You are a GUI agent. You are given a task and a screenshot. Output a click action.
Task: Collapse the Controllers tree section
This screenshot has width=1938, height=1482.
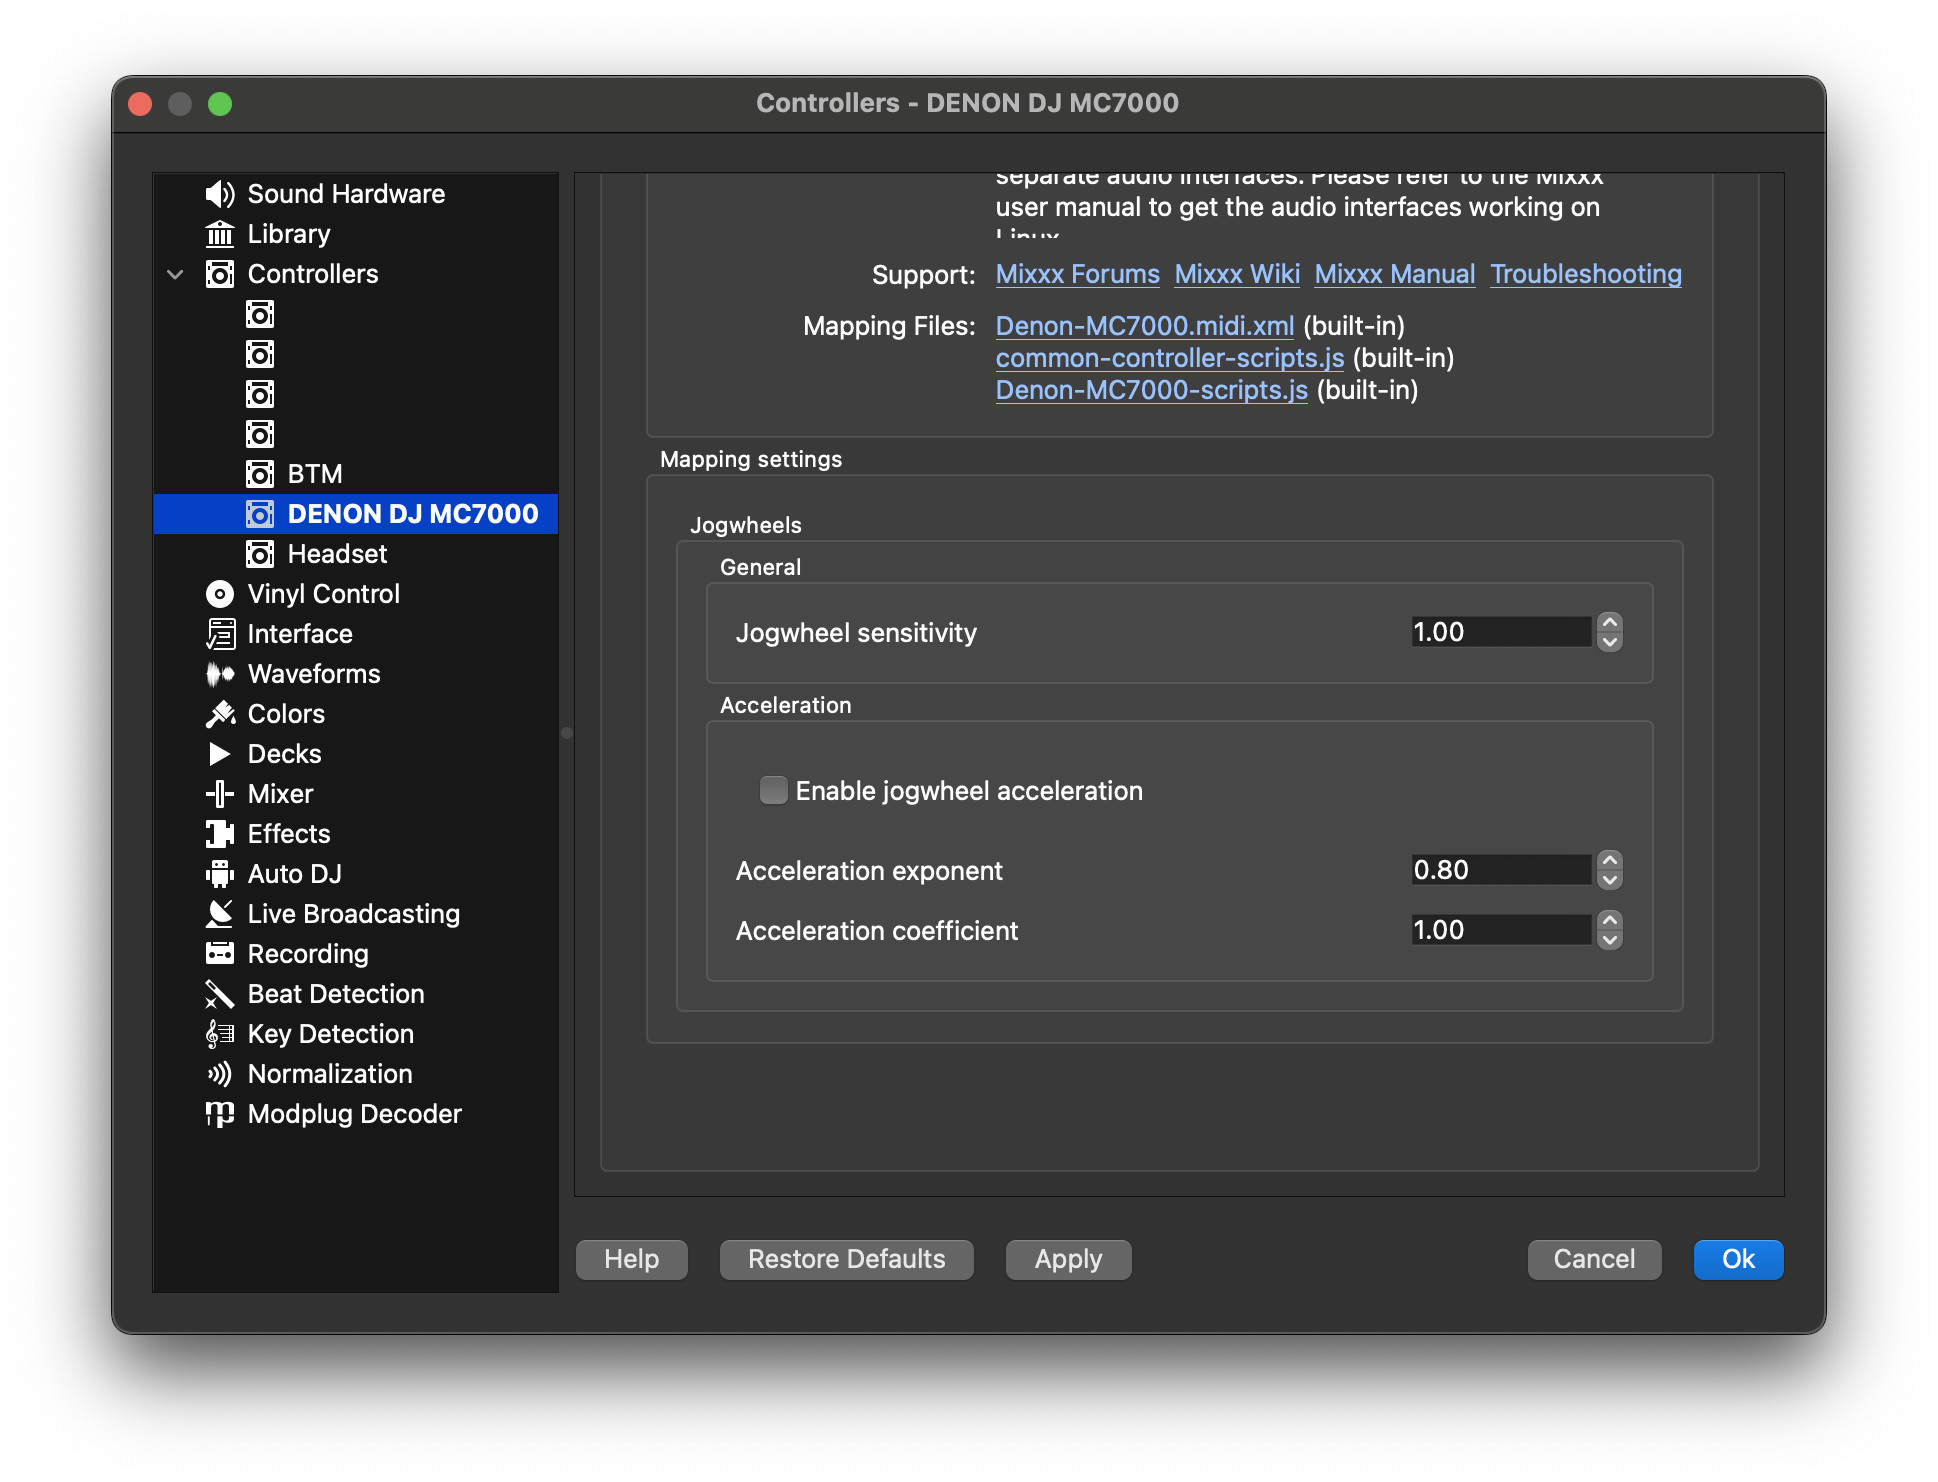175,274
